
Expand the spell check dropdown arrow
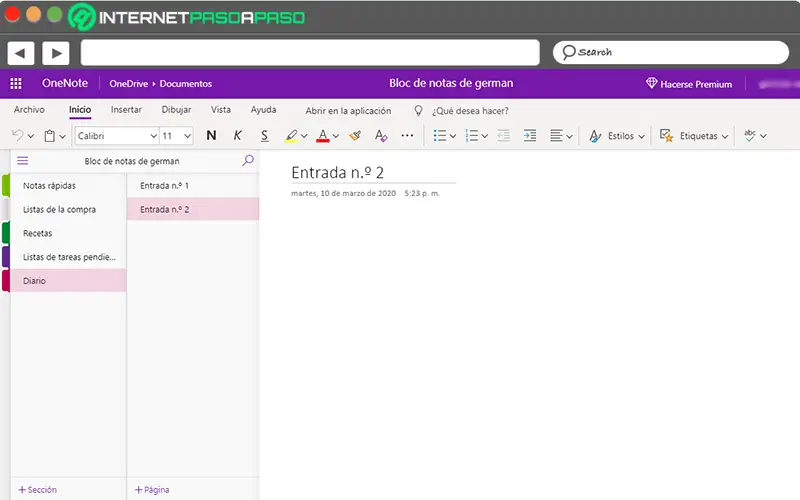coord(763,136)
